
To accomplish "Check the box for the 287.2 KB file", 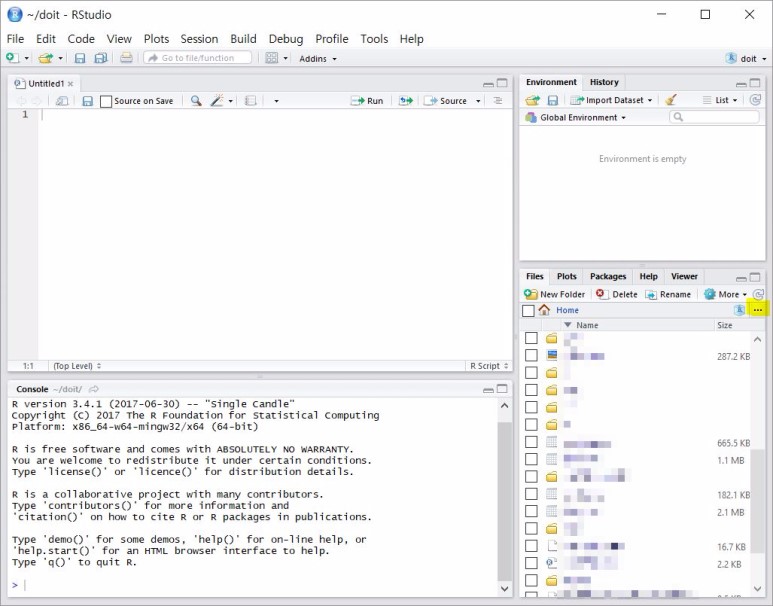I will [x=531, y=356].
